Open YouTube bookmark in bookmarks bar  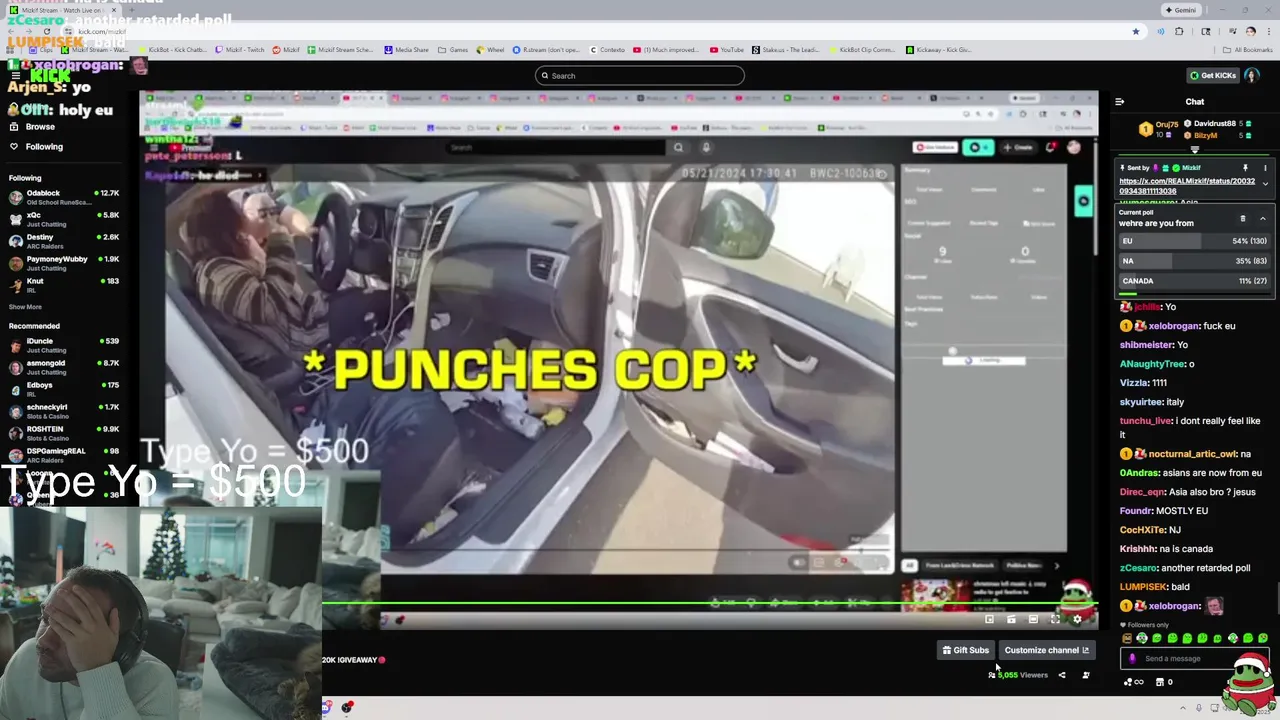point(727,50)
